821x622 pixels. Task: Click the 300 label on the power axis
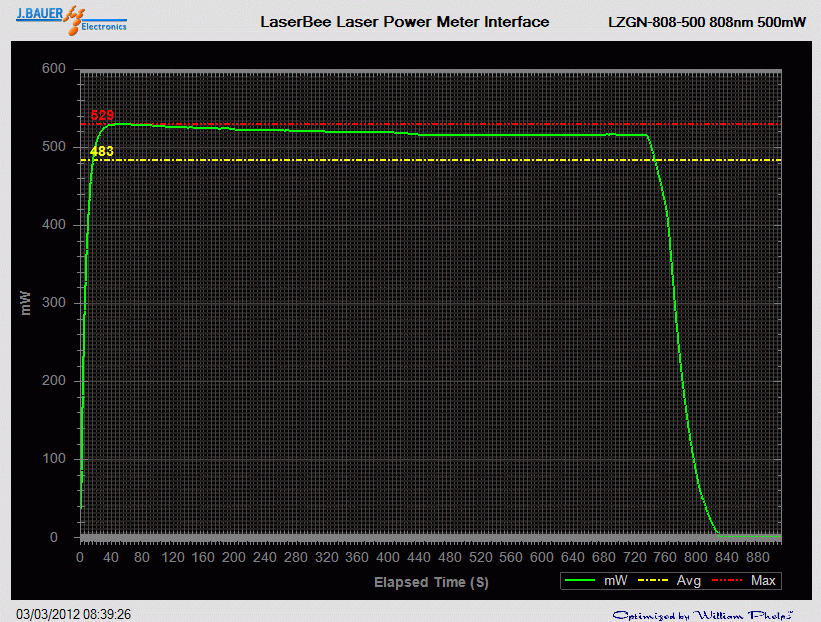click(x=53, y=303)
